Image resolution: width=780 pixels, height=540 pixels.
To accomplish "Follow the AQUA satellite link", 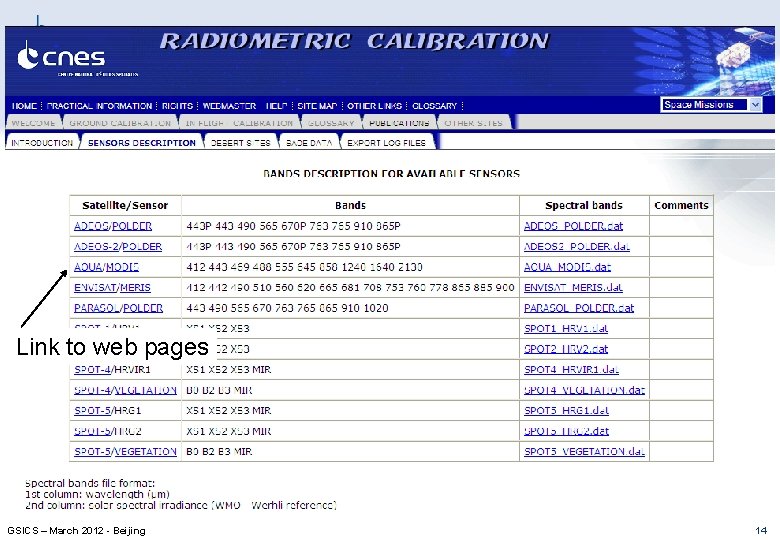I will [x=88, y=267].
